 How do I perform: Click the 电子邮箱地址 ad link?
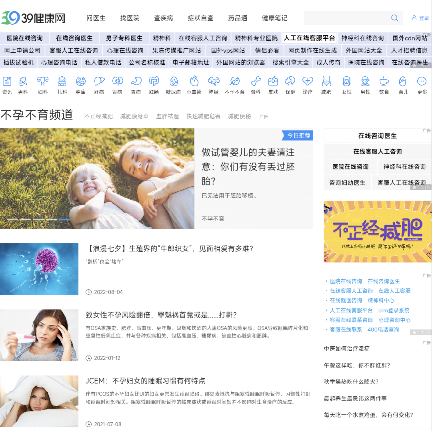coord(191,62)
